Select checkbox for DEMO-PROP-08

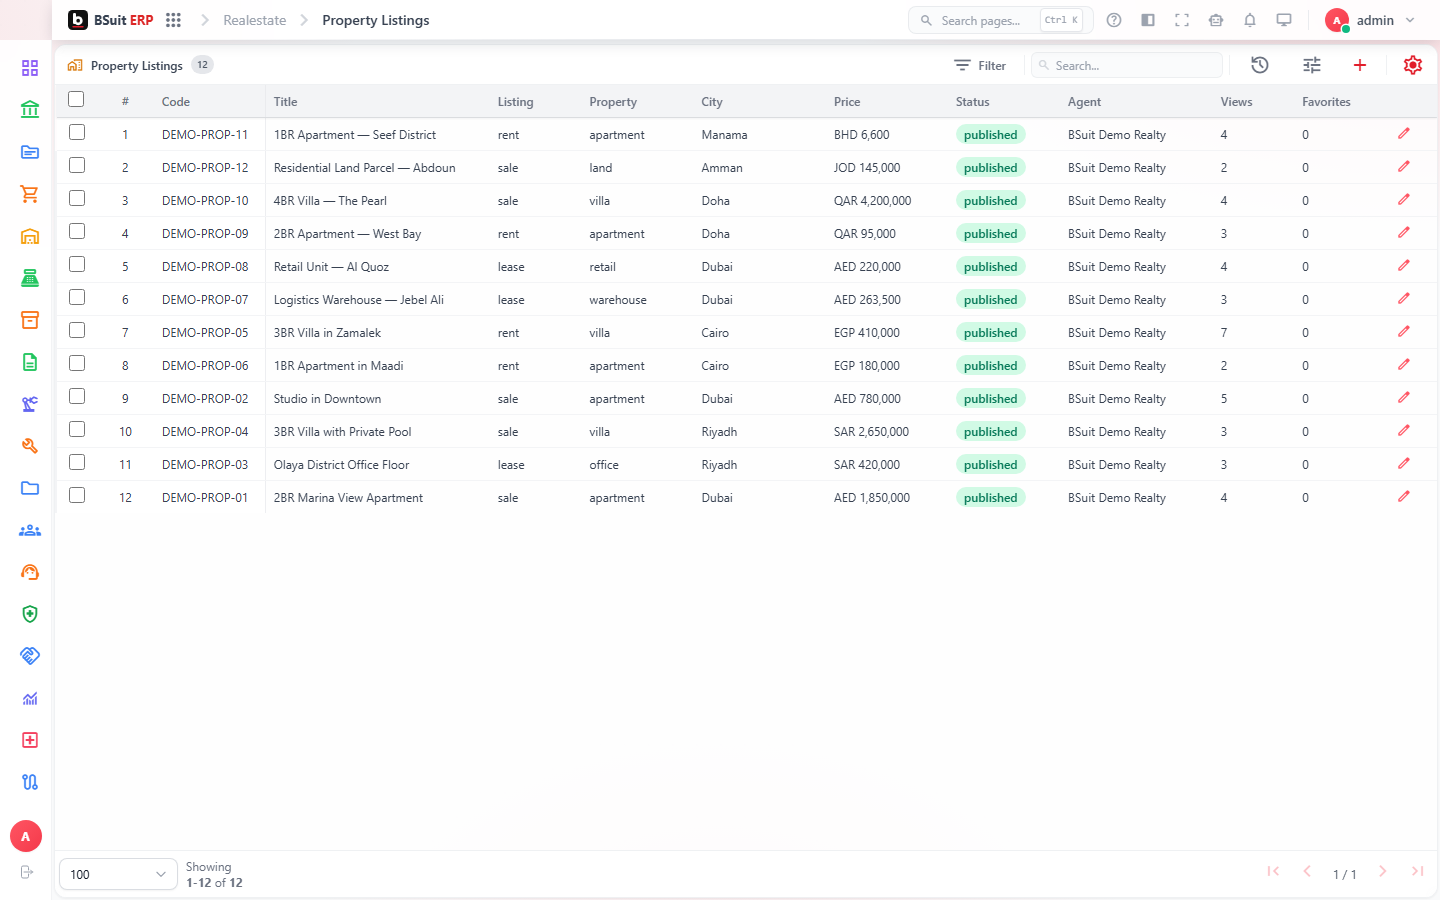(77, 264)
